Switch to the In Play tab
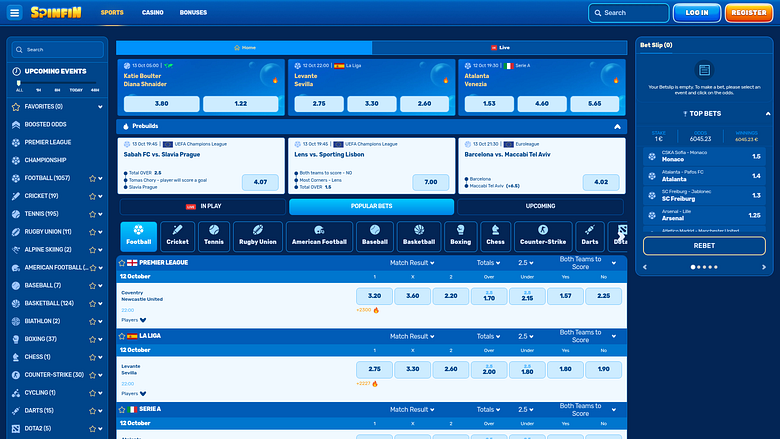 pyautogui.click(x=203, y=206)
